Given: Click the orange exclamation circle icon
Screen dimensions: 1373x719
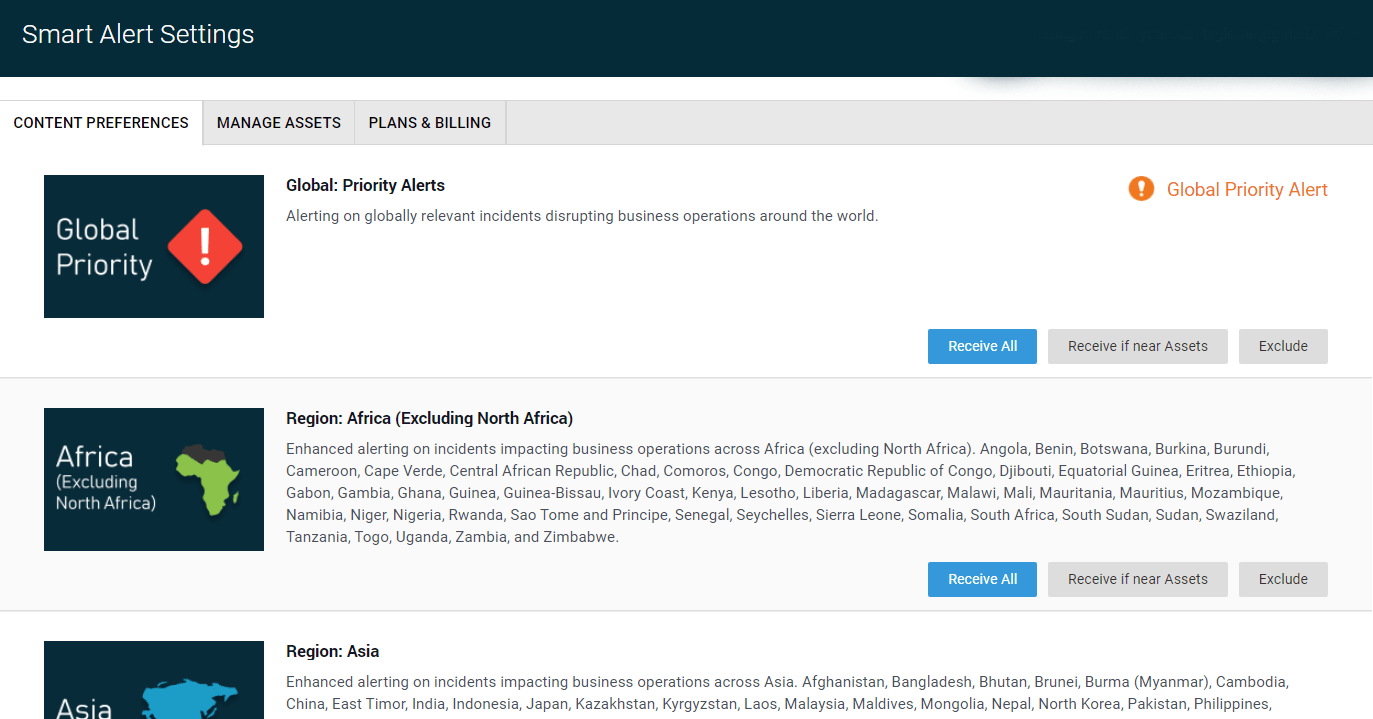Looking at the screenshot, I should tap(1141, 189).
